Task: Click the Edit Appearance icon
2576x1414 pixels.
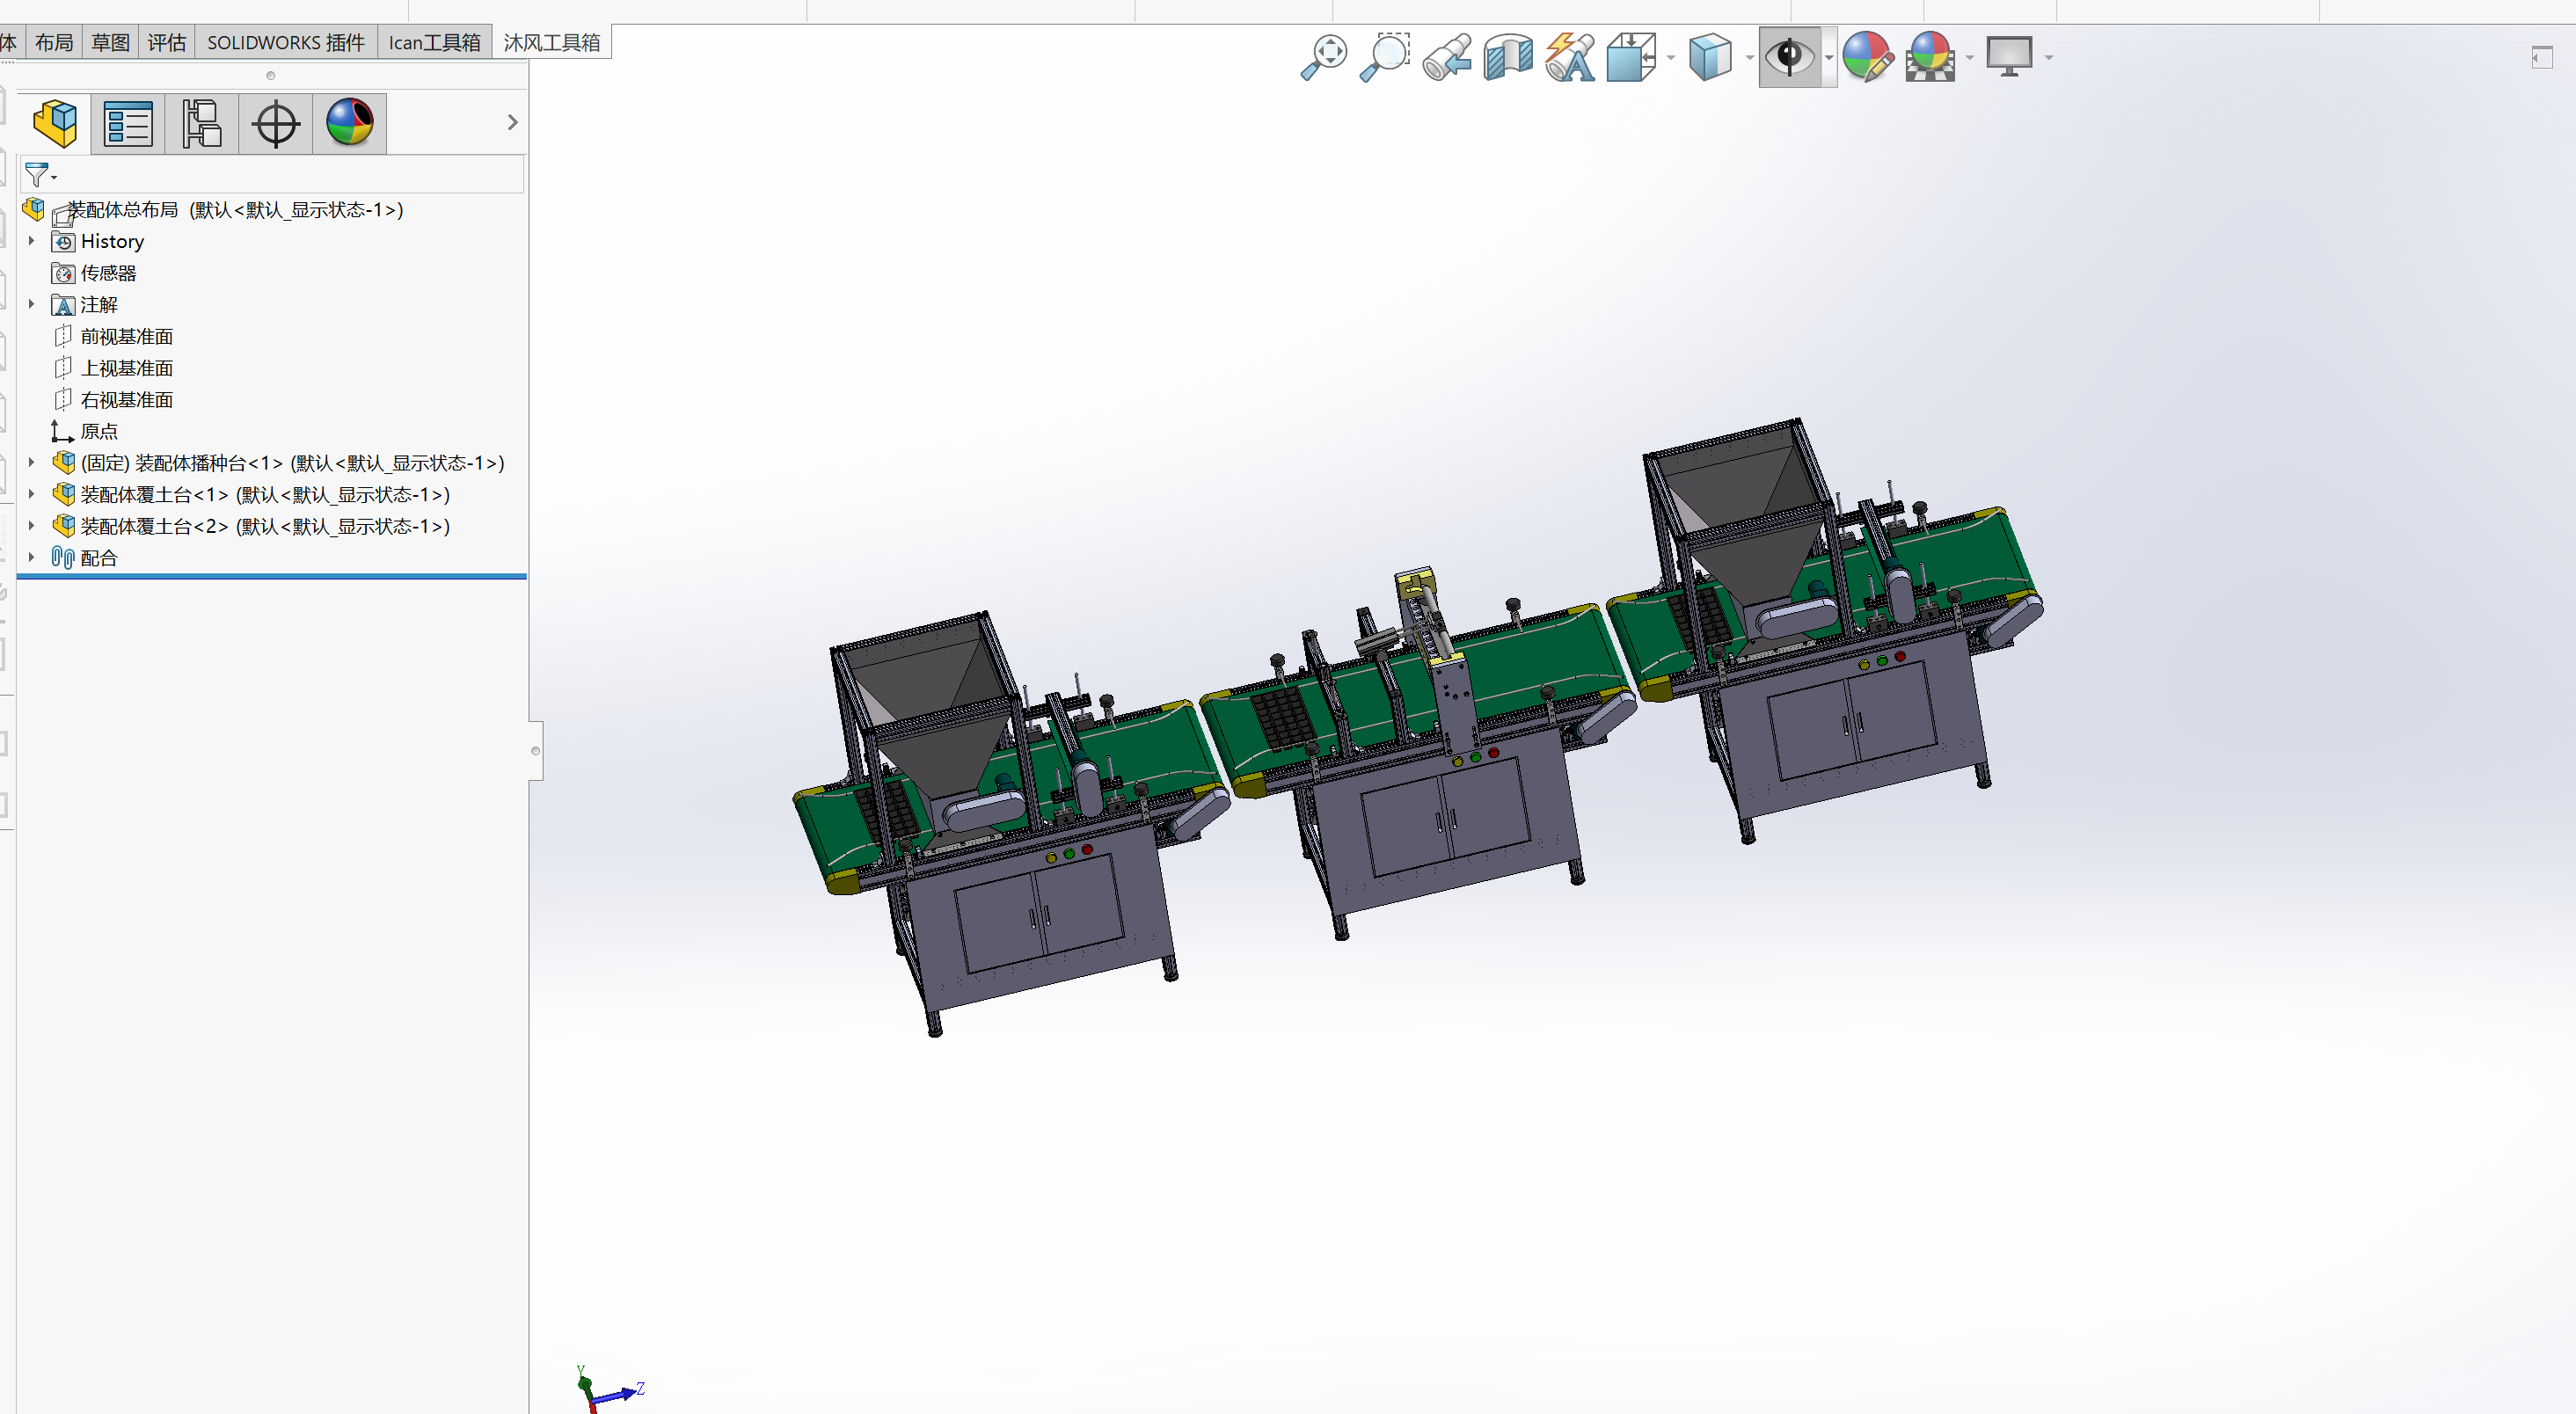Action: point(1868,56)
